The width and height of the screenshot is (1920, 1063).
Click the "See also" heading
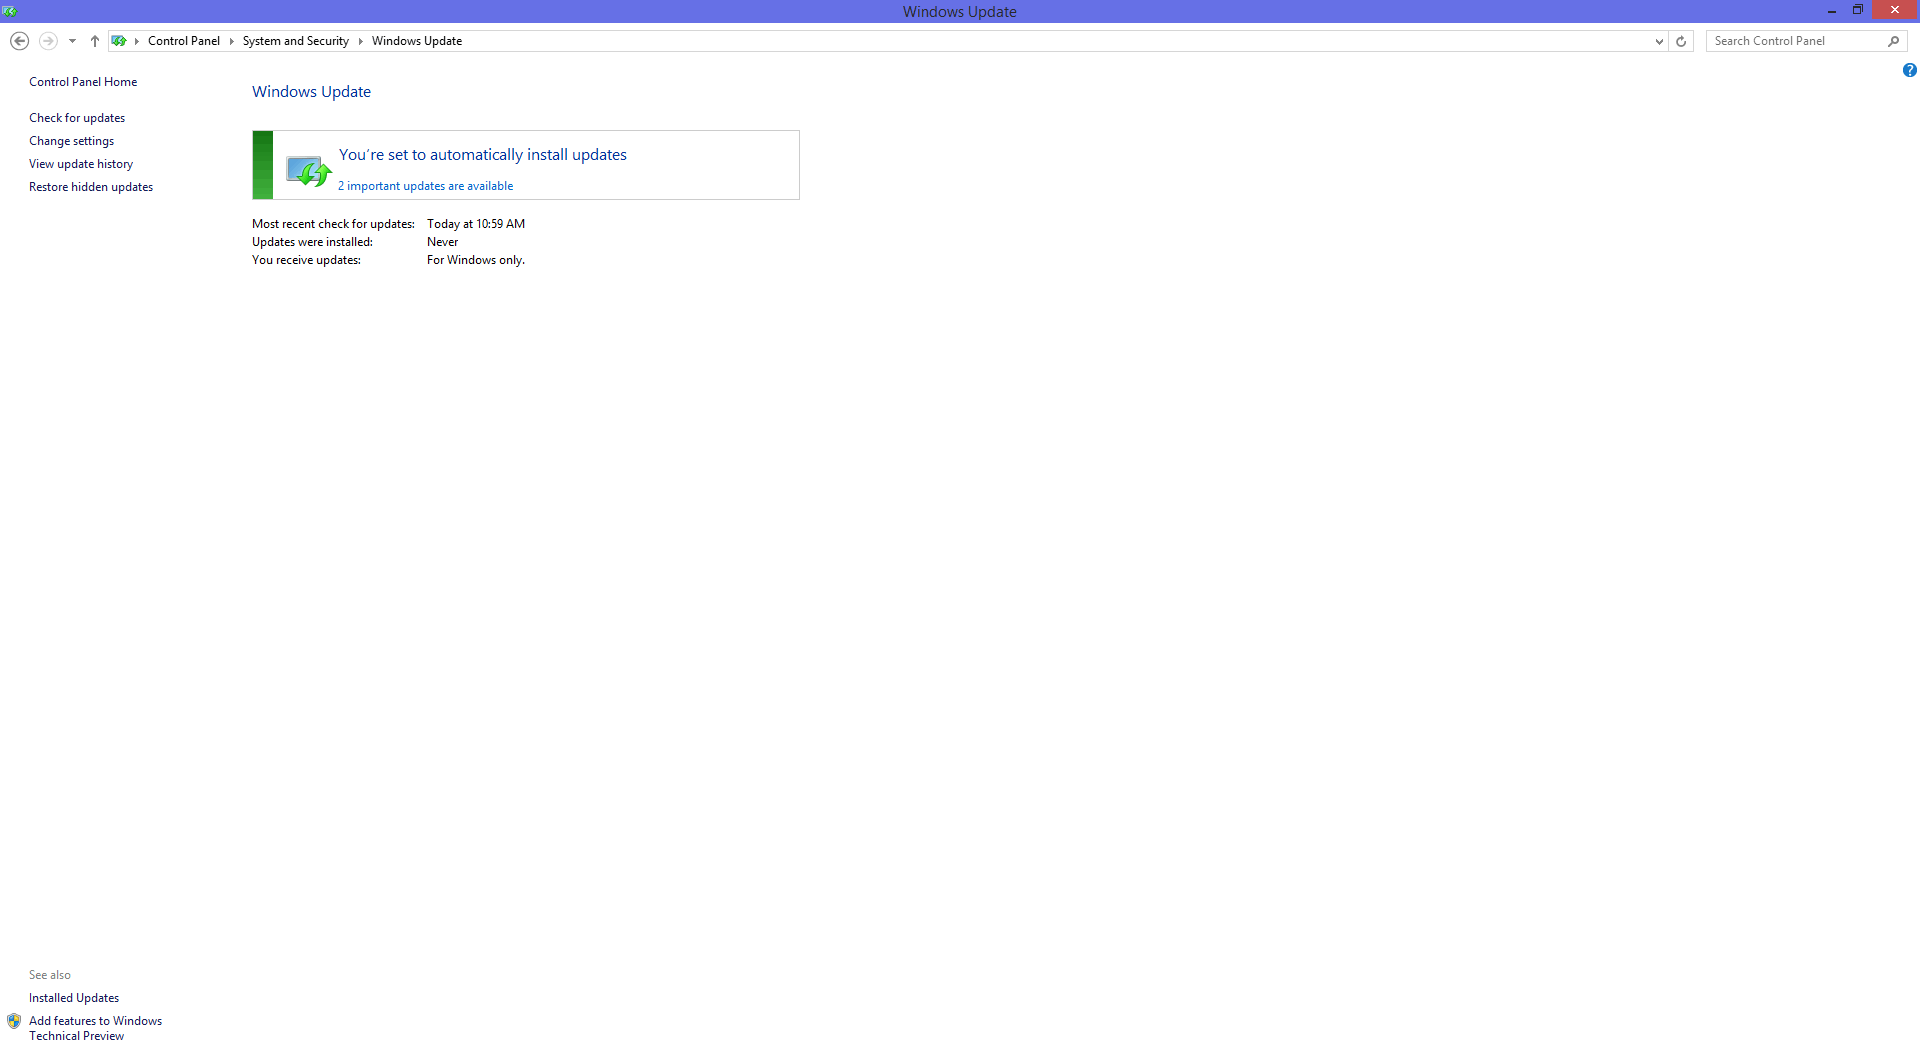[50, 975]
